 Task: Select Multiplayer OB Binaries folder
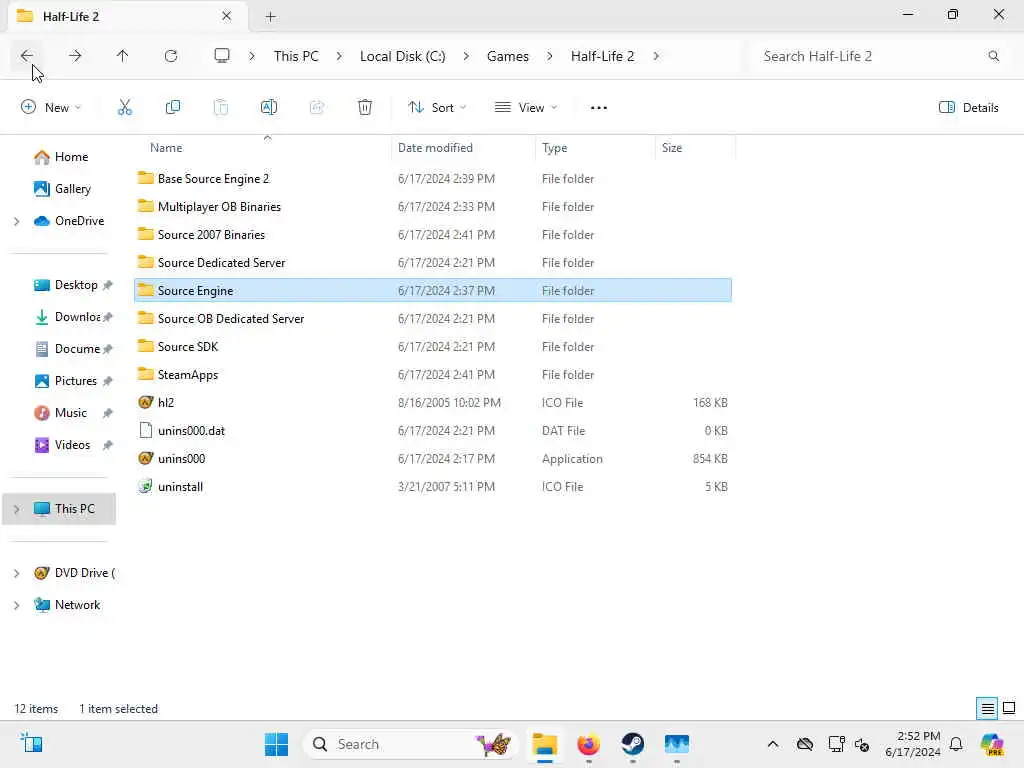click(x=432, y=207)
